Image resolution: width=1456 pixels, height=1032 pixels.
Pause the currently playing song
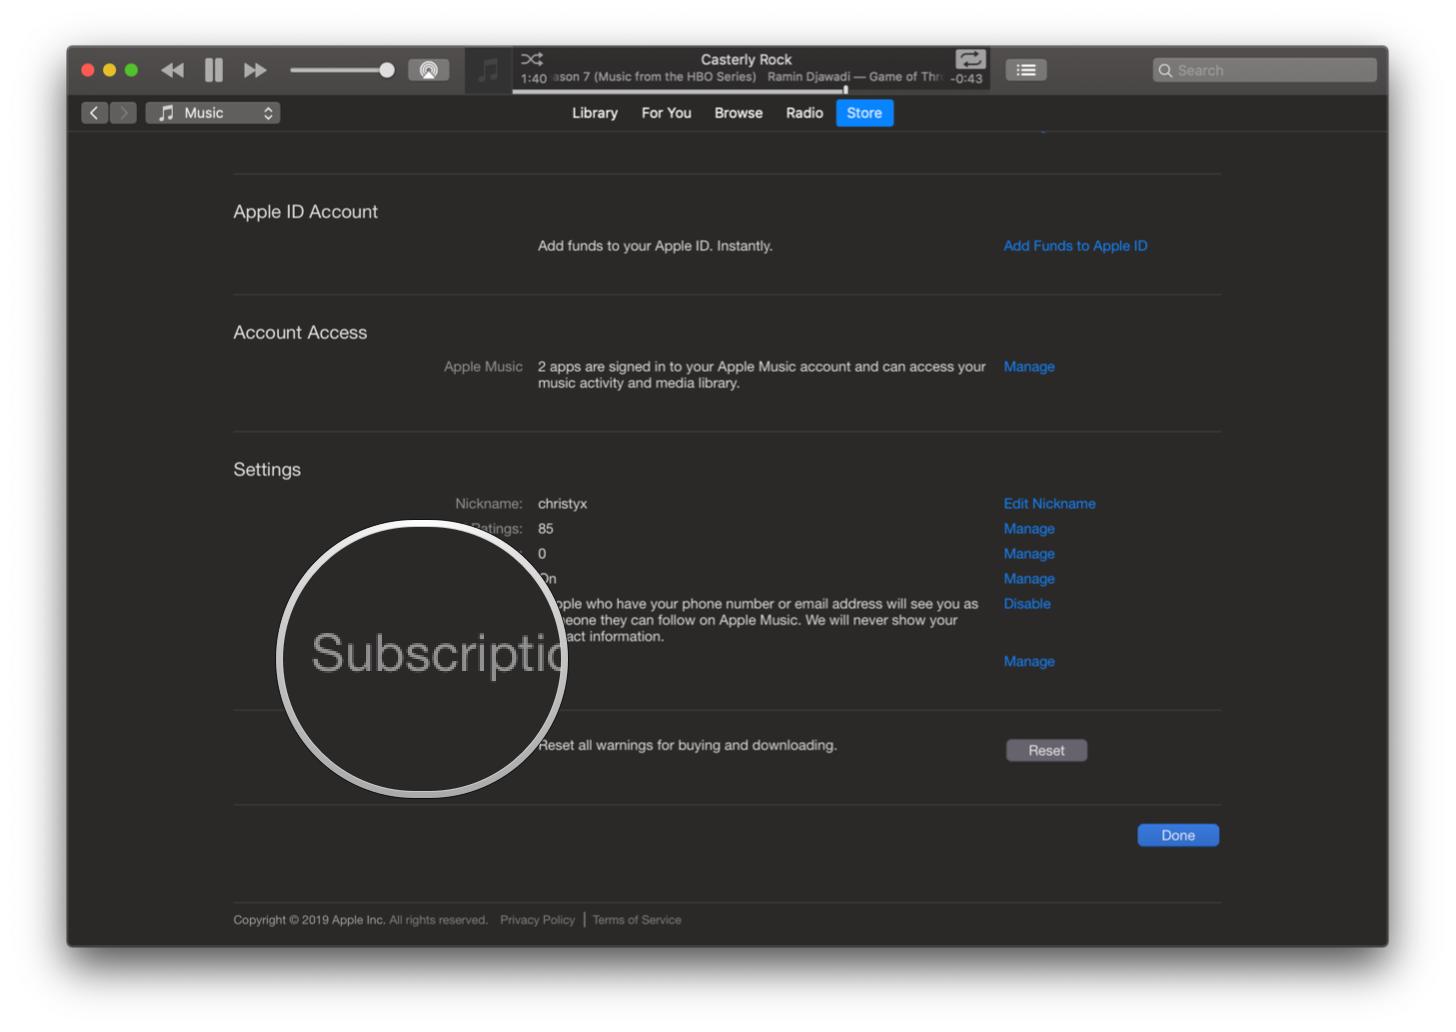214,70
